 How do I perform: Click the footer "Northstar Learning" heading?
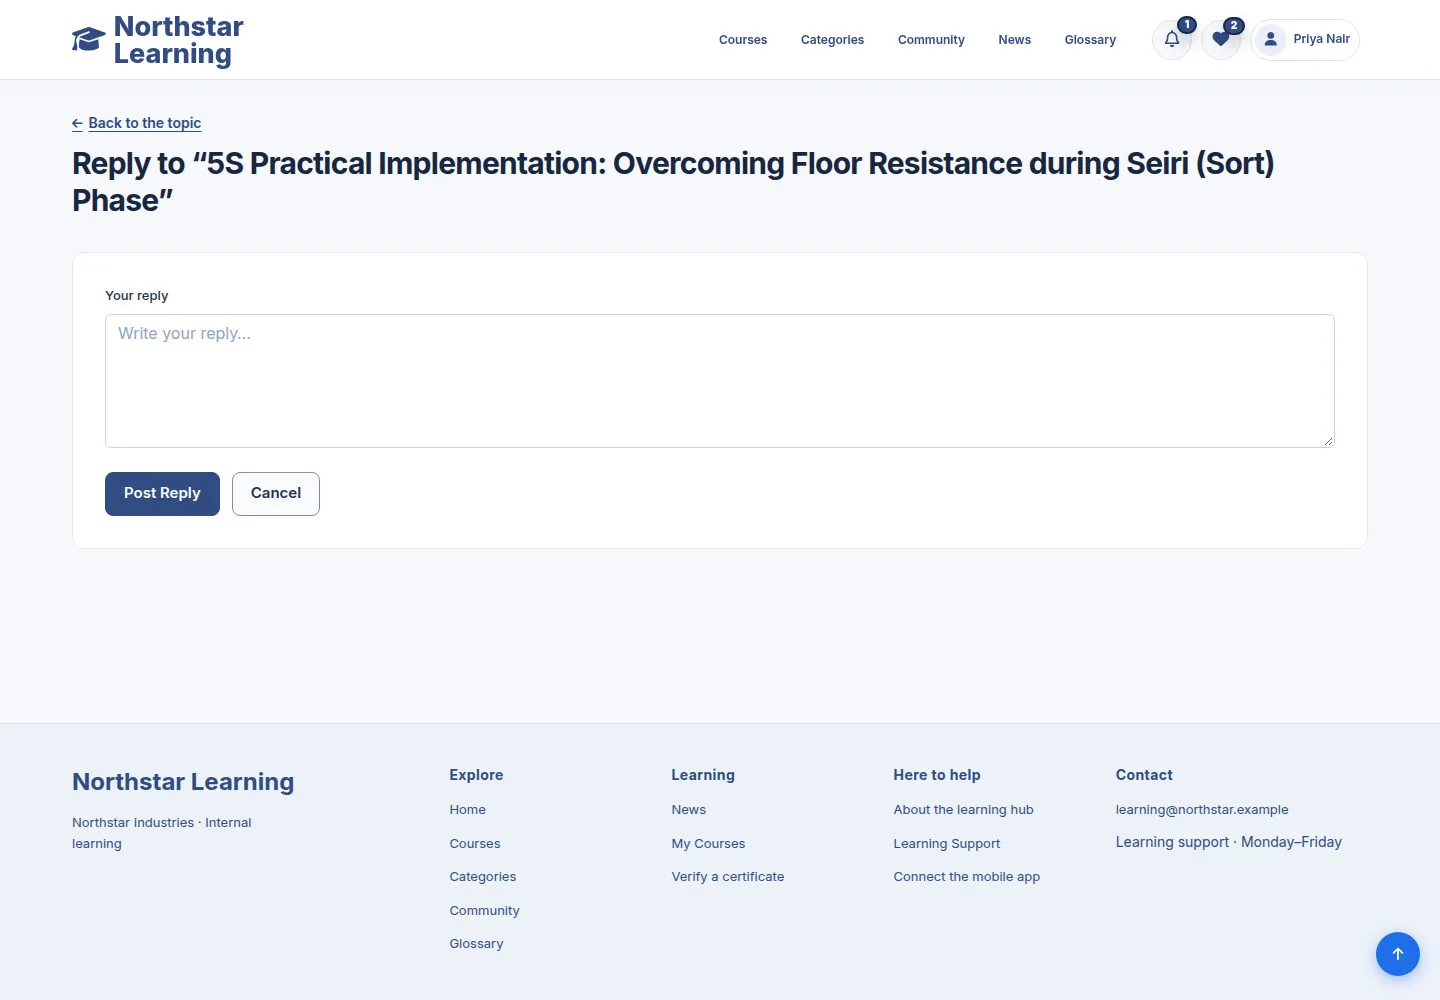pos(183,782)
